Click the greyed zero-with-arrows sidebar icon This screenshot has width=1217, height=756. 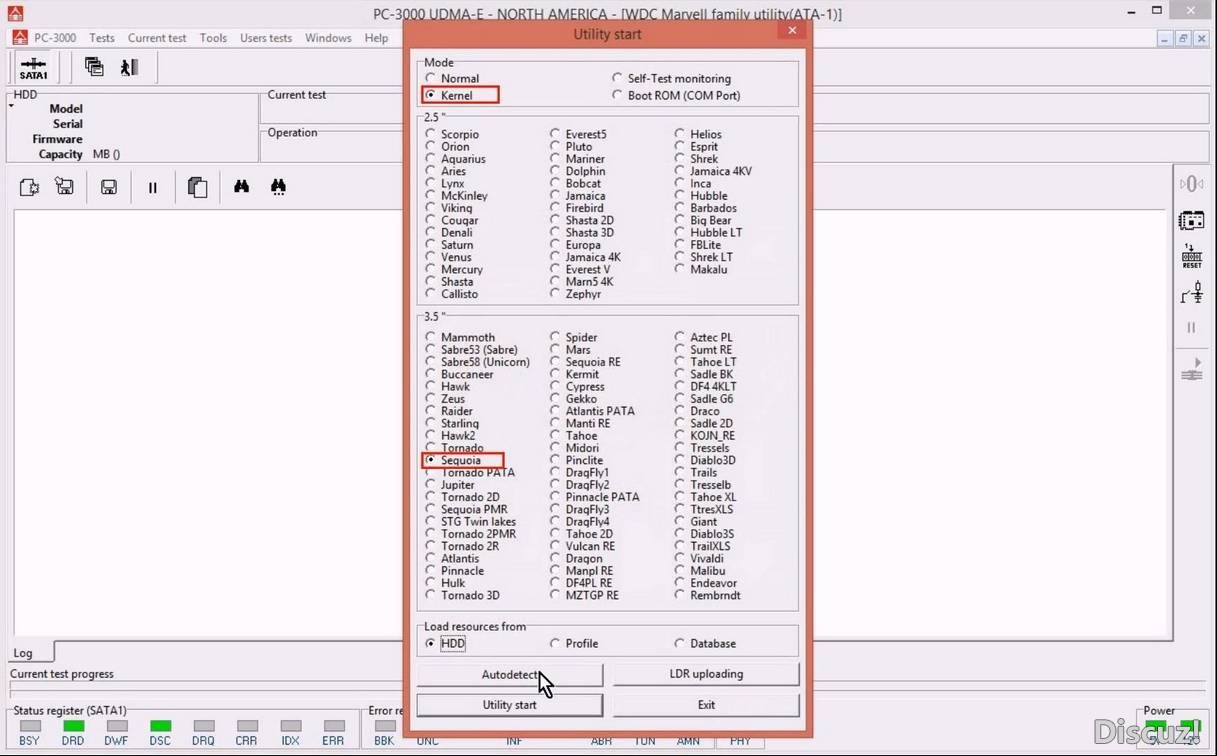(x=1191, y=184)
